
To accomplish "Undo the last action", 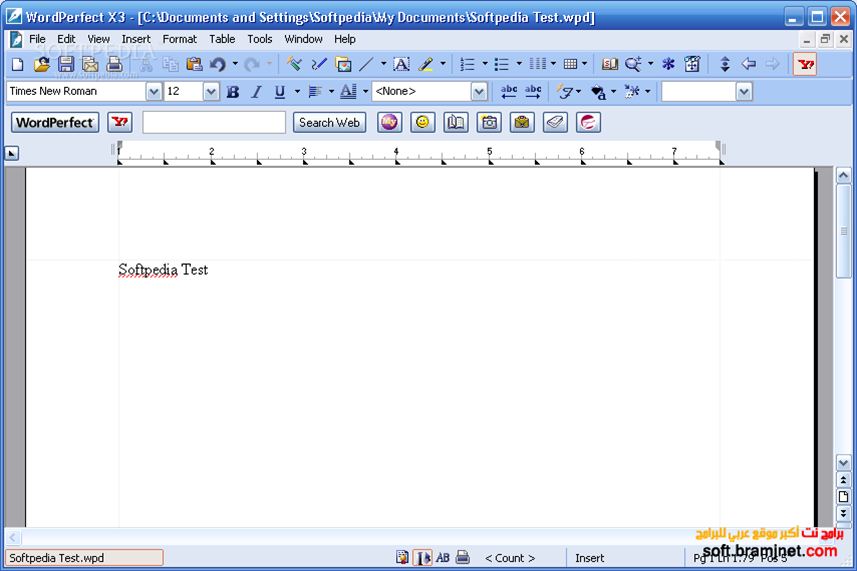I will tap(218, 64).
